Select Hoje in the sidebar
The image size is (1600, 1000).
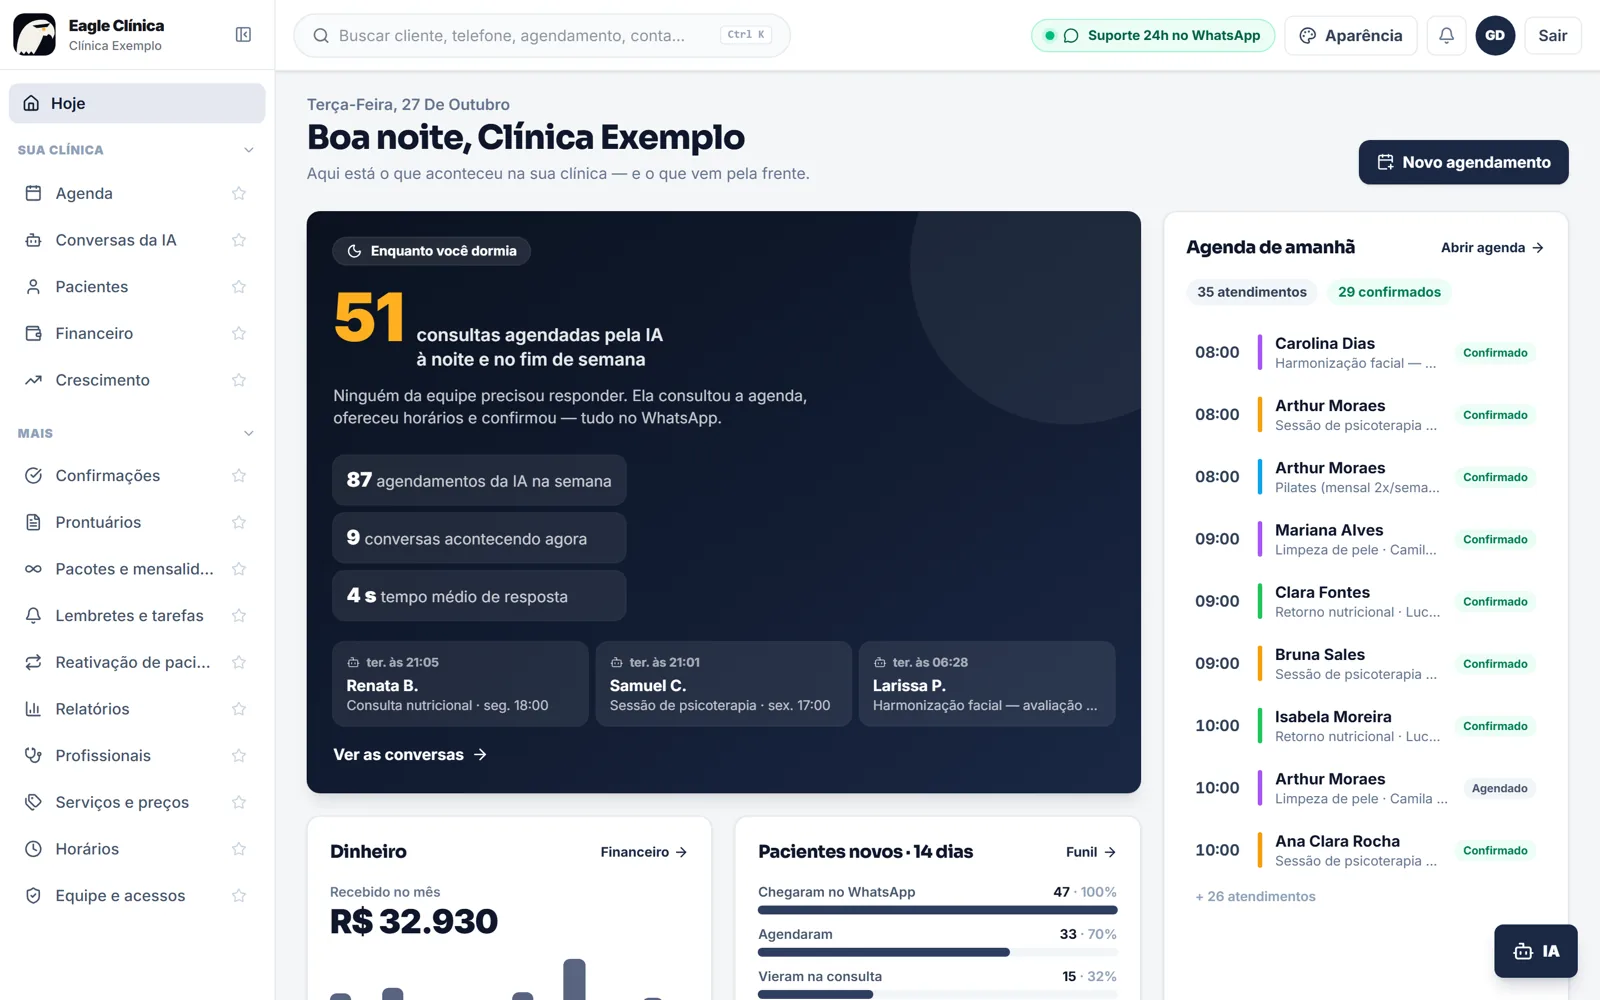137,103
